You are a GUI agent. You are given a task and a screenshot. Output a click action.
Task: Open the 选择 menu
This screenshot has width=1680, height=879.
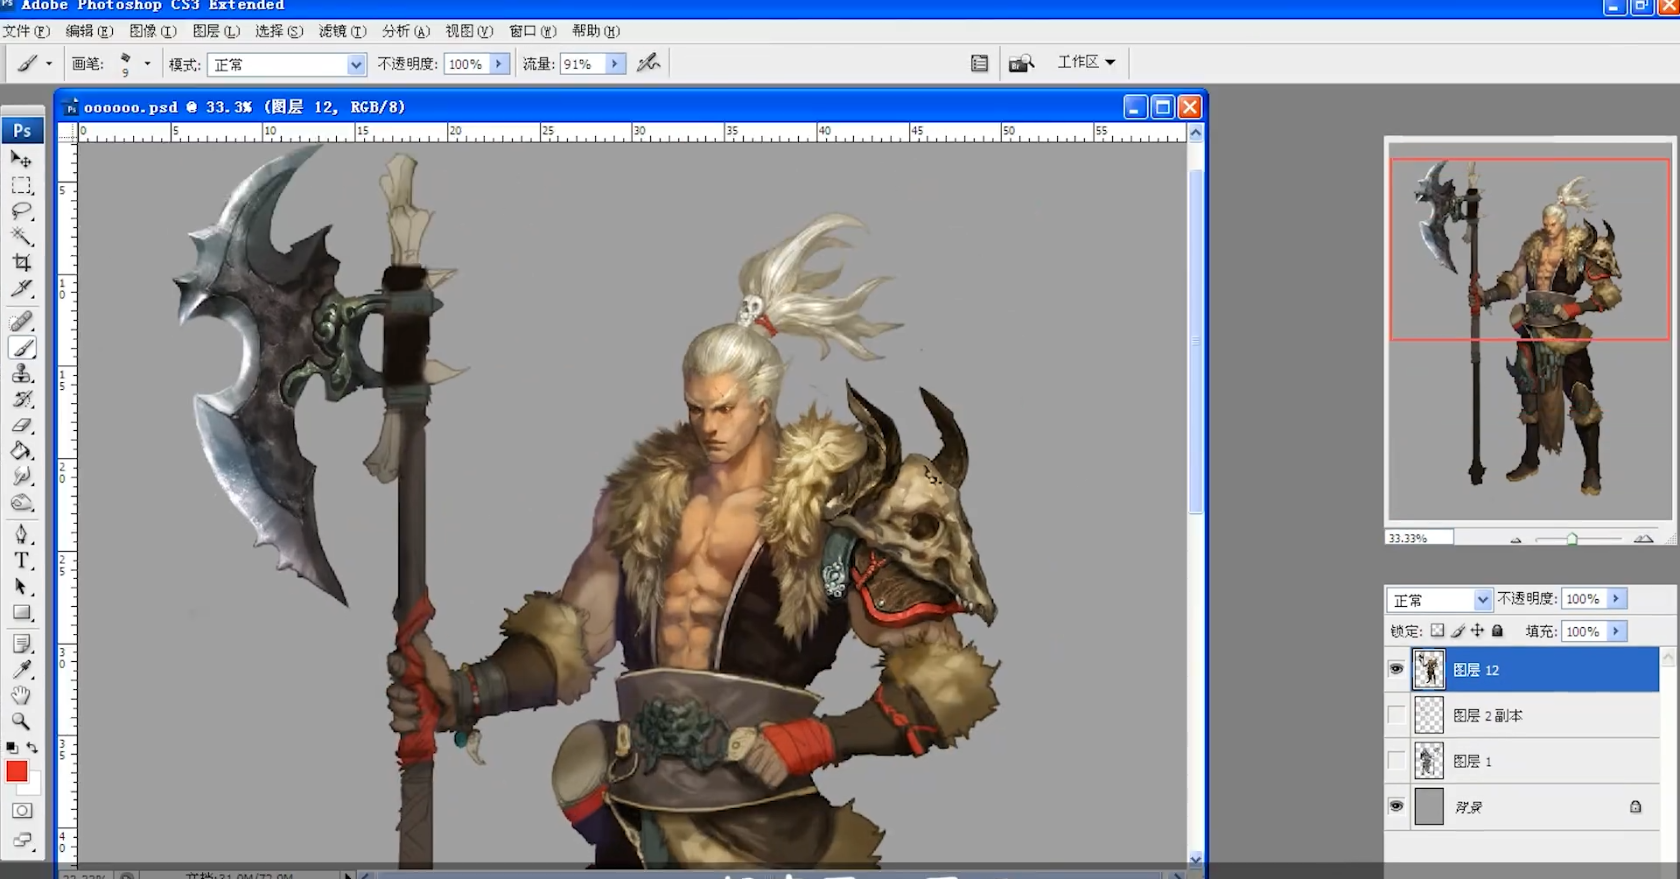click(279, 31)
